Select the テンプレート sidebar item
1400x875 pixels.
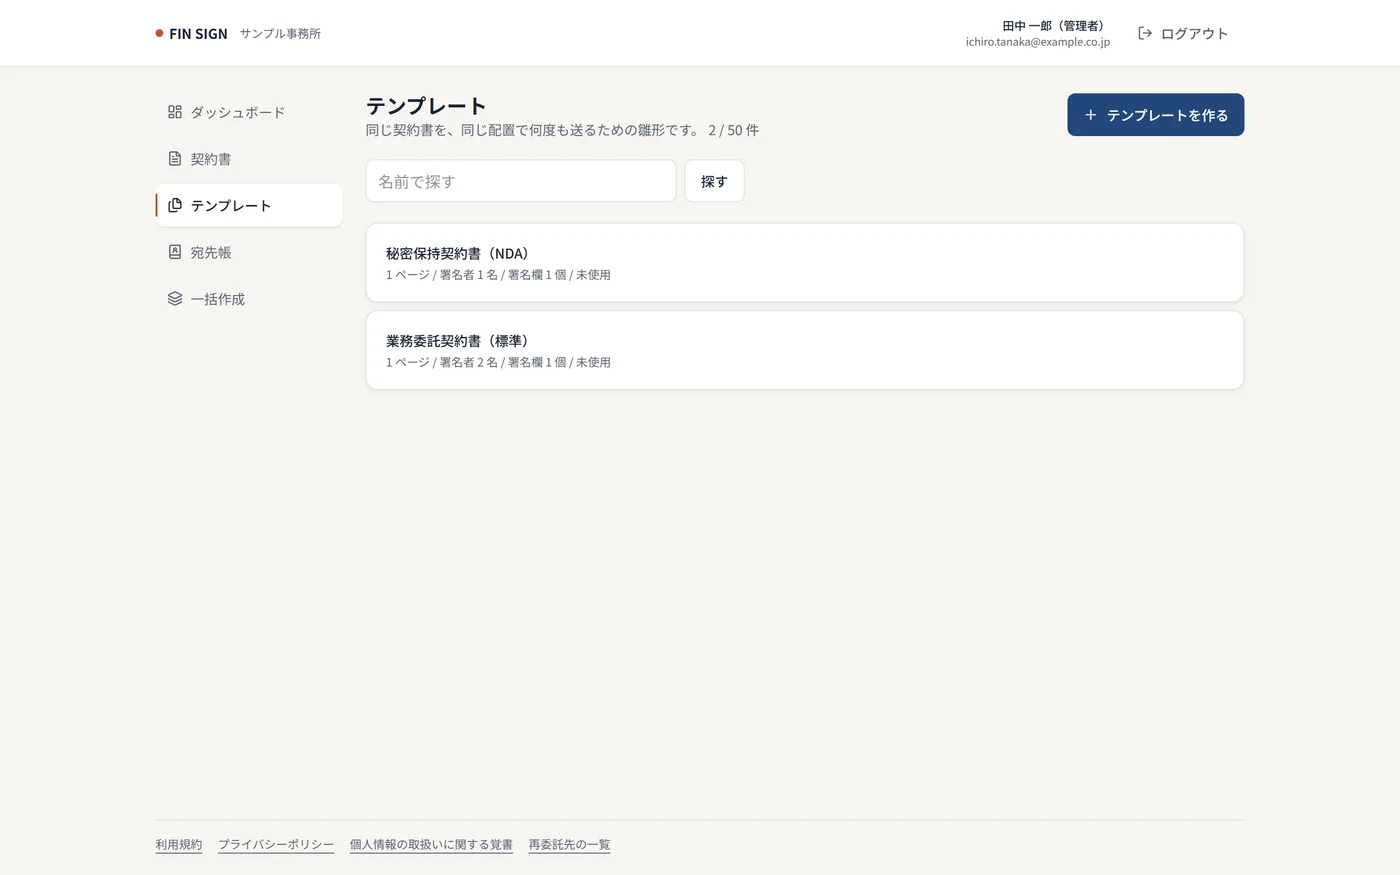pos(249,205)
